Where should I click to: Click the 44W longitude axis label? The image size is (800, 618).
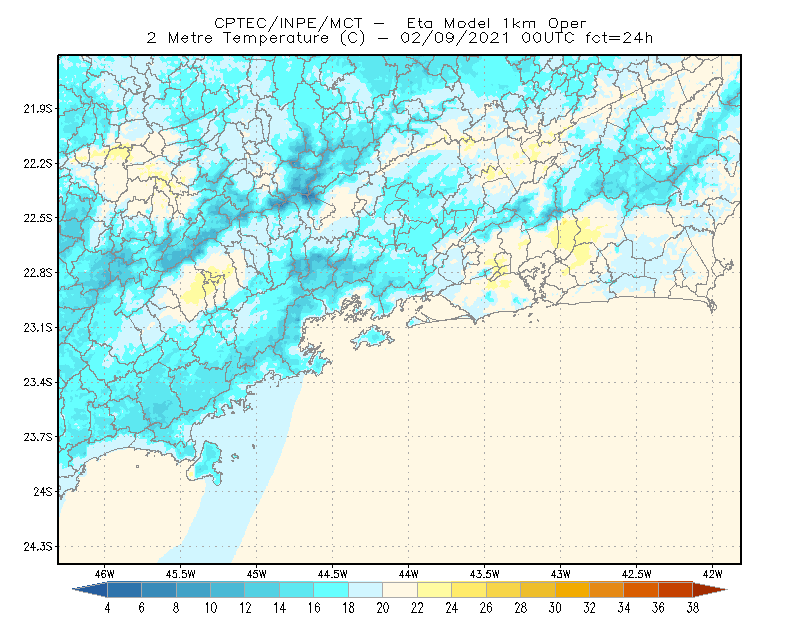409,574
